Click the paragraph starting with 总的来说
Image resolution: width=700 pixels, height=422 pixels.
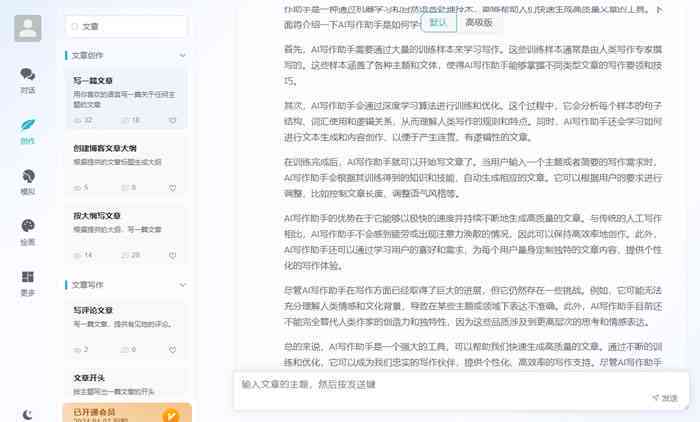click(473, 355)
